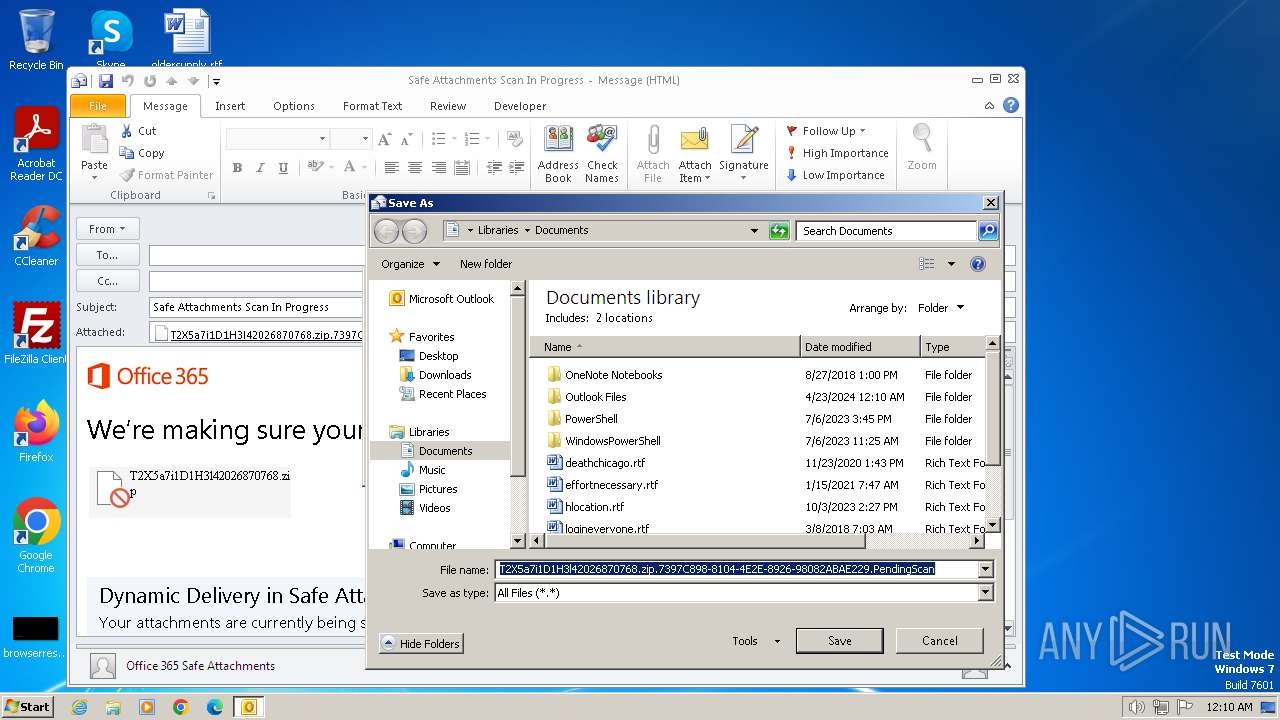Select Music library
Screen dimensions: 1280x720
pos(423,470)
